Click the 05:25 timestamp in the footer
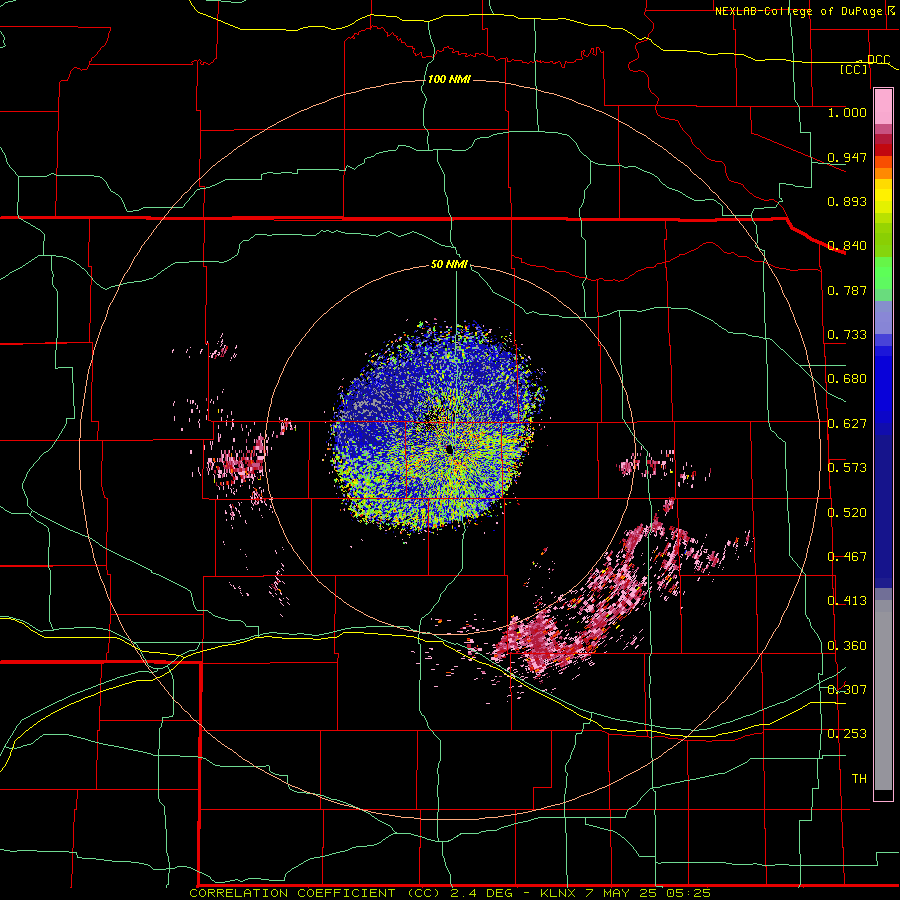This screenshot has width=900, height=900. click(688, 893)
